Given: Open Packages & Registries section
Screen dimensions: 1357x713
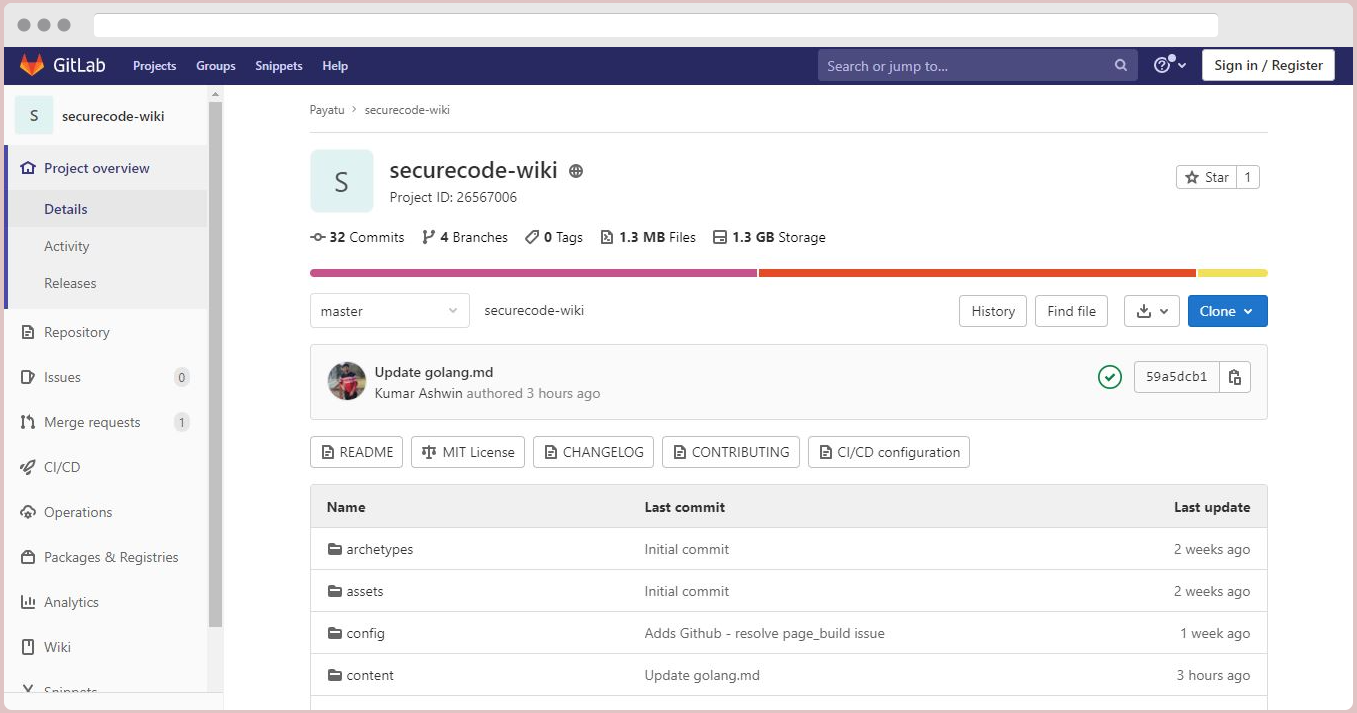Looking at the screenshot, I should click(x=111, y=557).
